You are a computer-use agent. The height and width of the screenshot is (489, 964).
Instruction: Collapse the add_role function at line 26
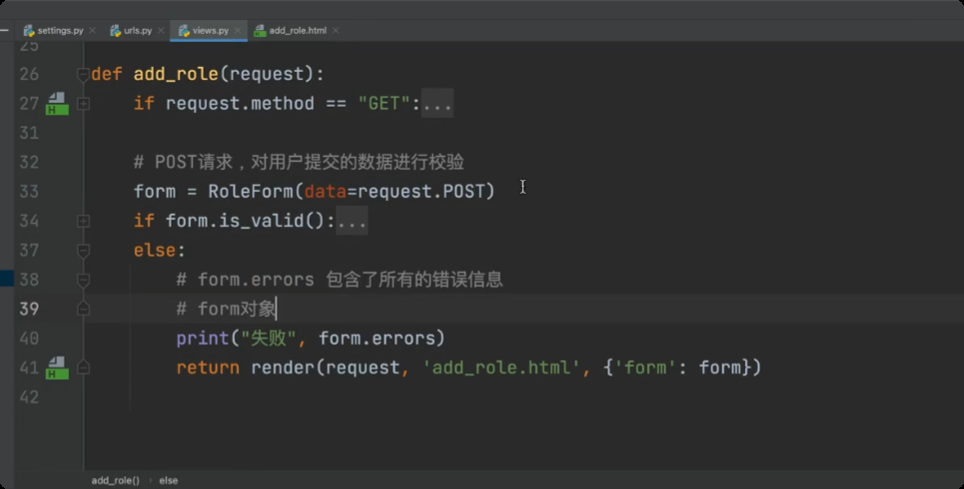click(x=83, y=74)
